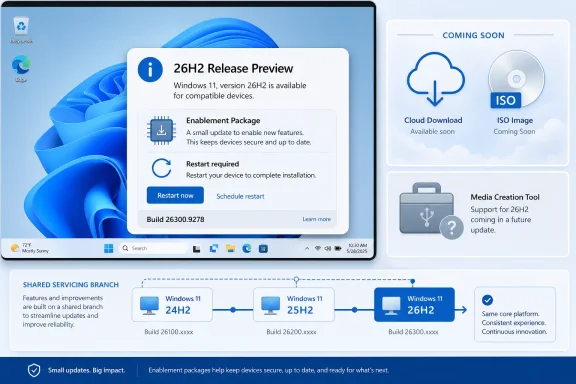Select the highlighted Windows 11 26H2 card

coord(414,305)
